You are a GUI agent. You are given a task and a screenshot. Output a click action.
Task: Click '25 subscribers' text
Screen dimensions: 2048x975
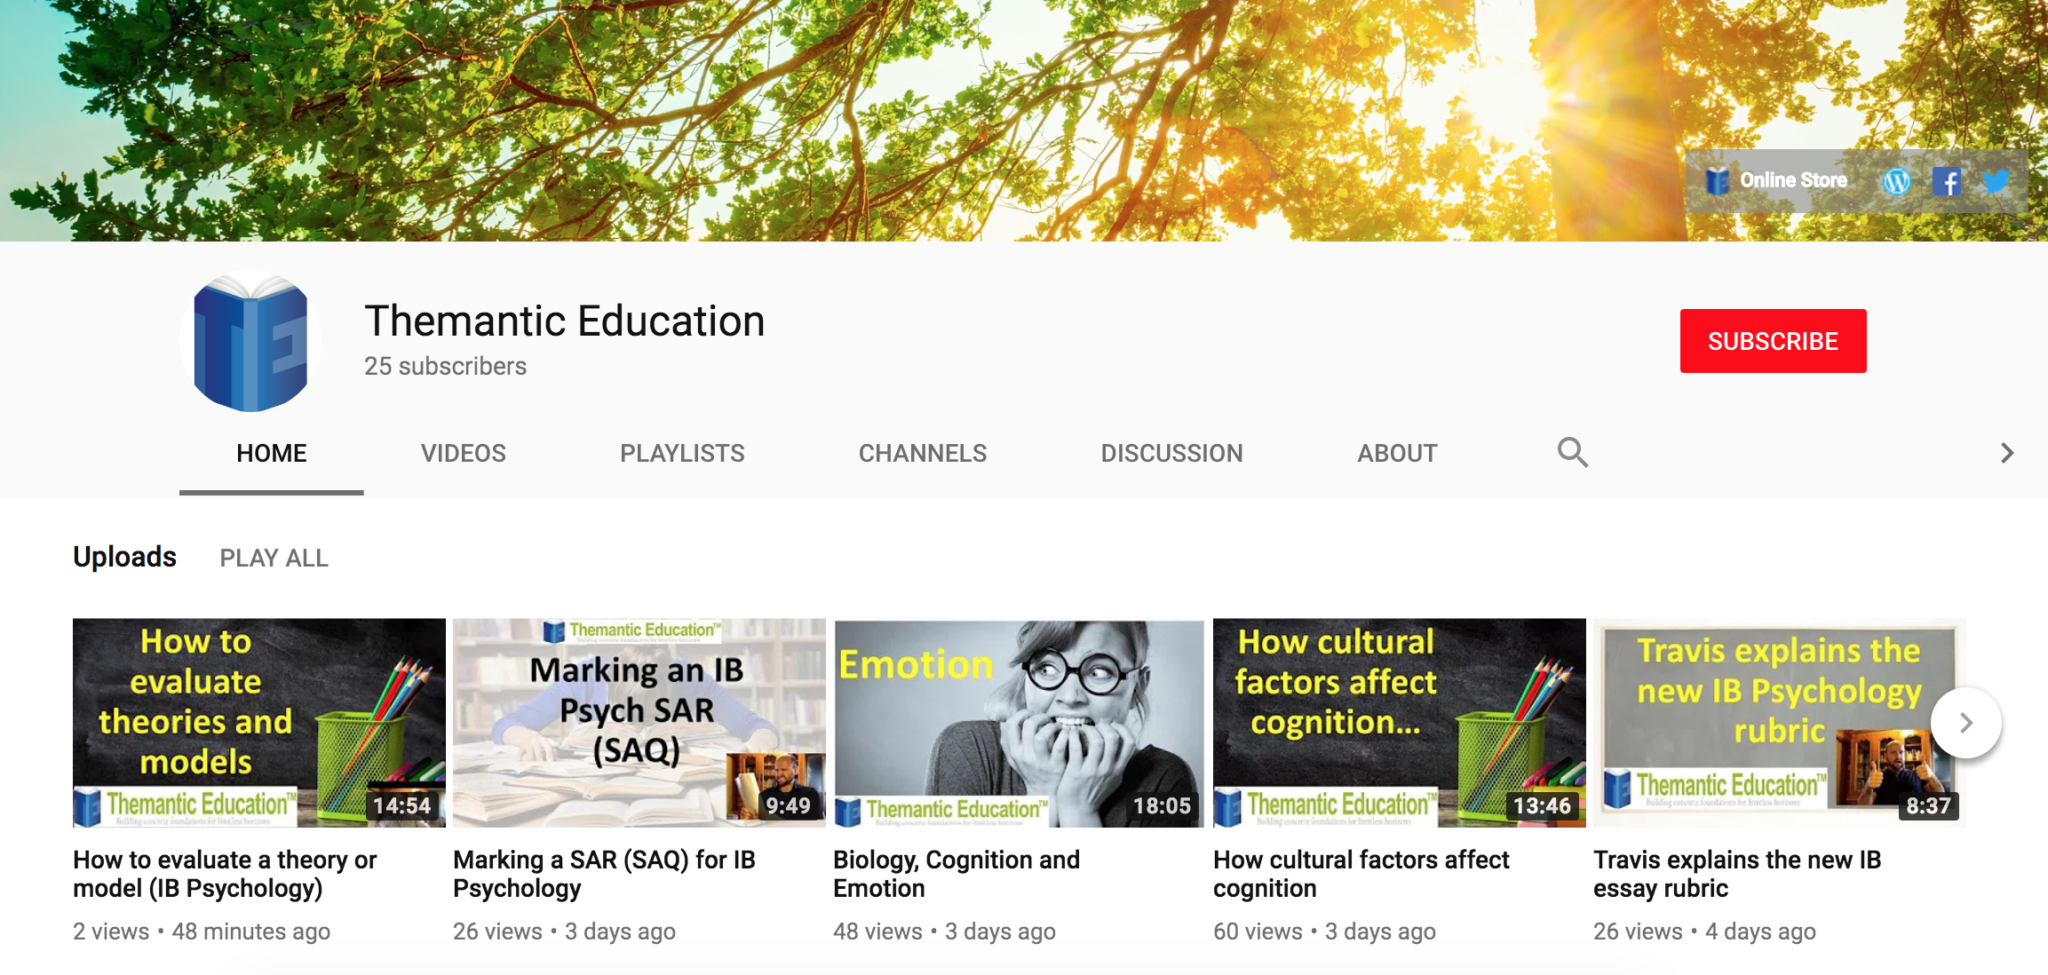pos(445,366)
